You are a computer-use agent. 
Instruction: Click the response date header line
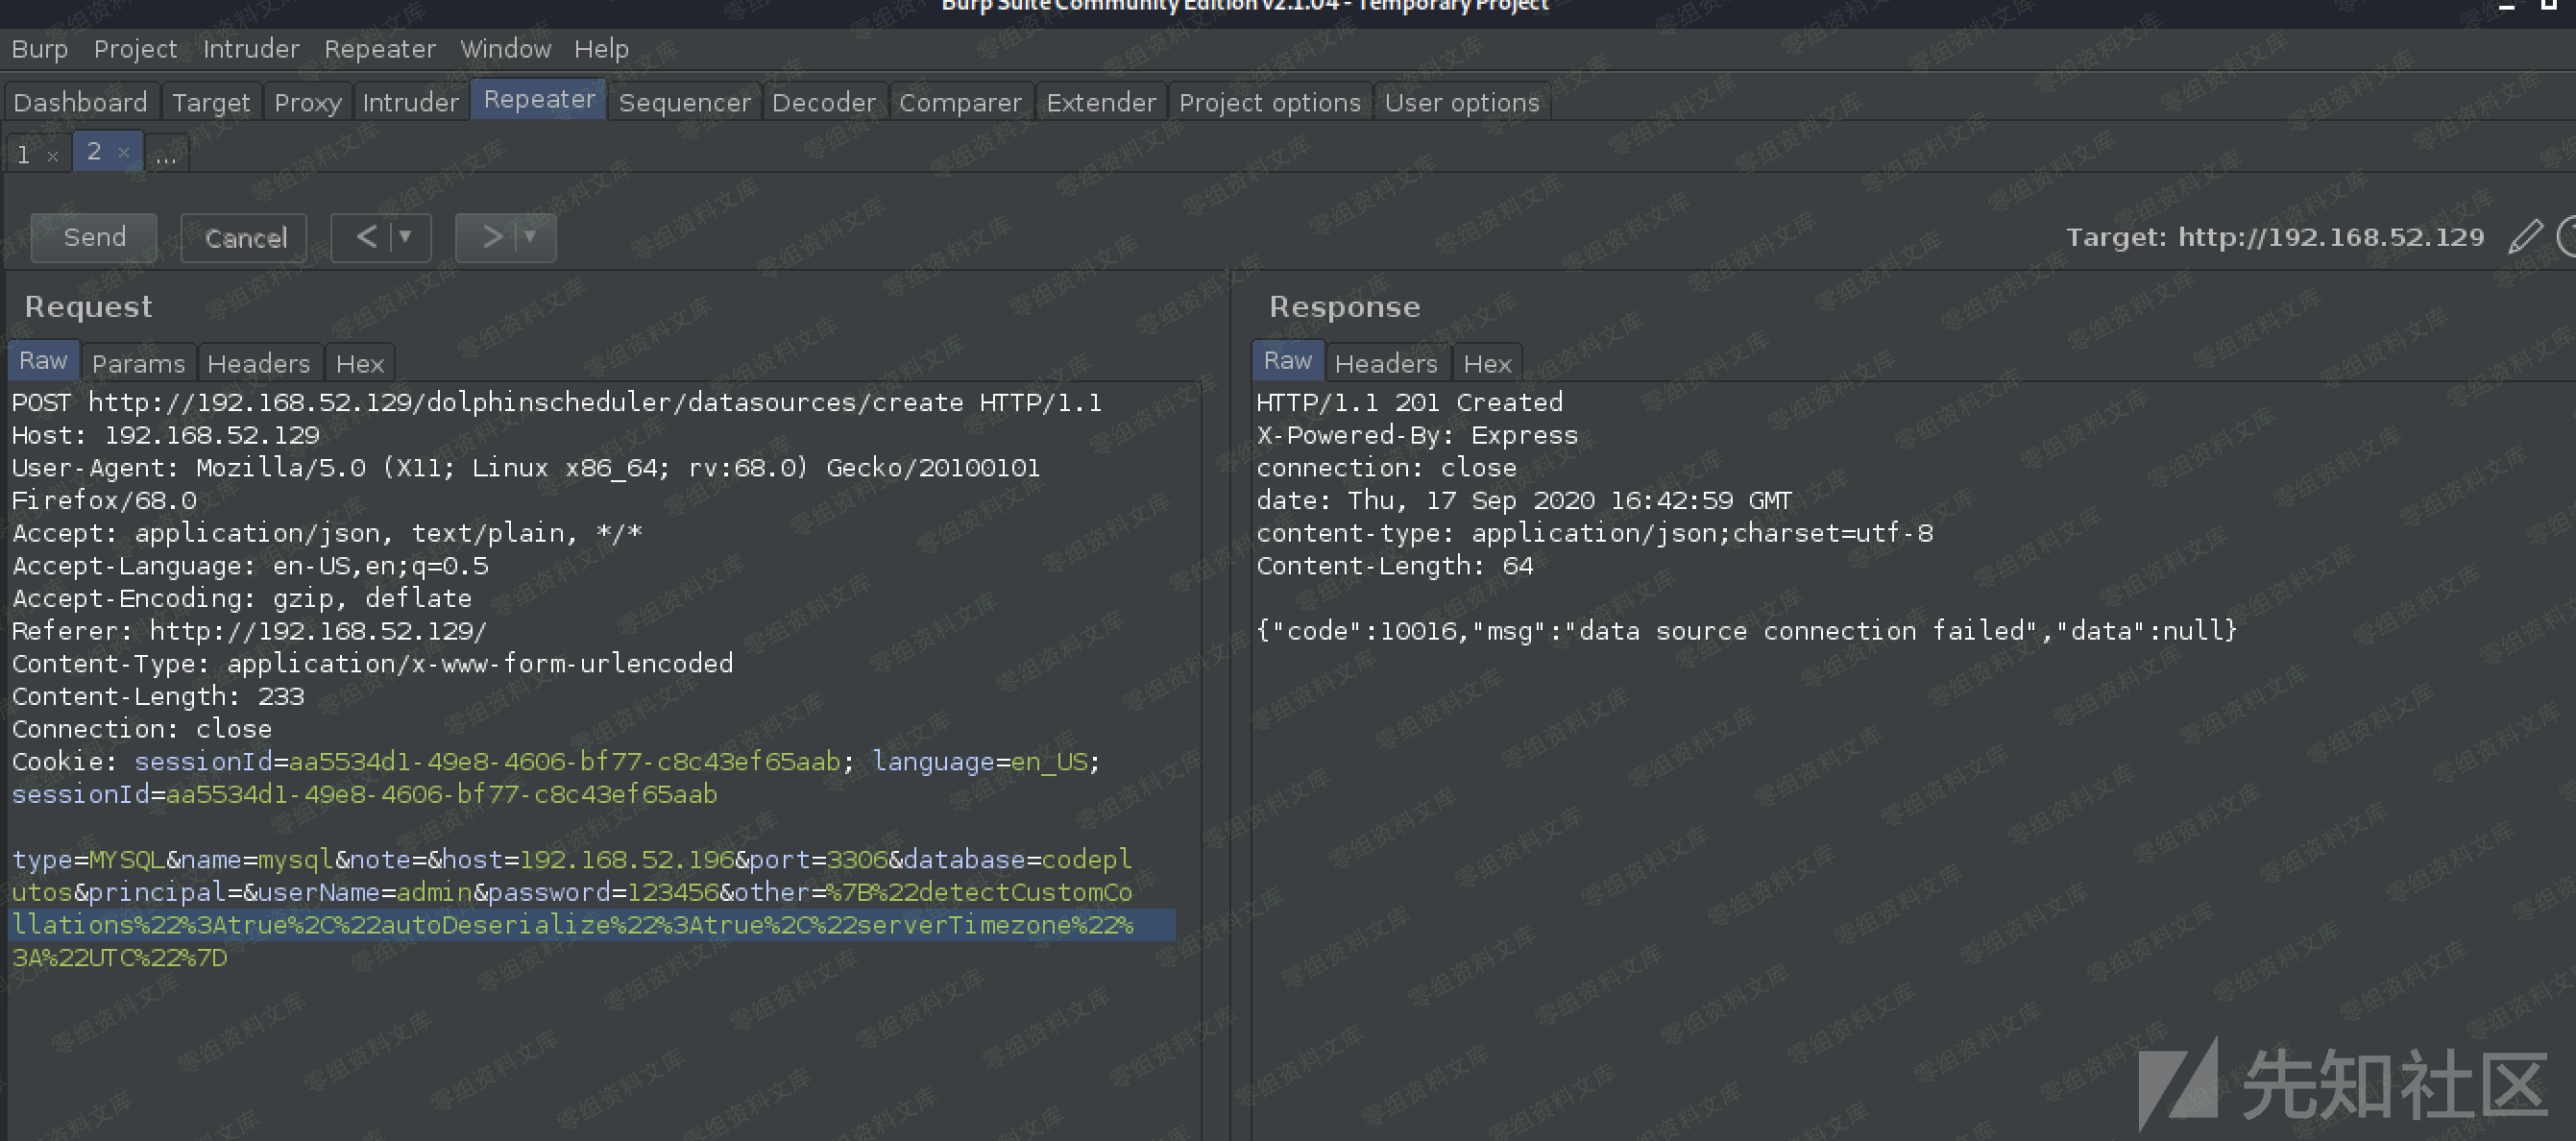(x=1524, y=500)
